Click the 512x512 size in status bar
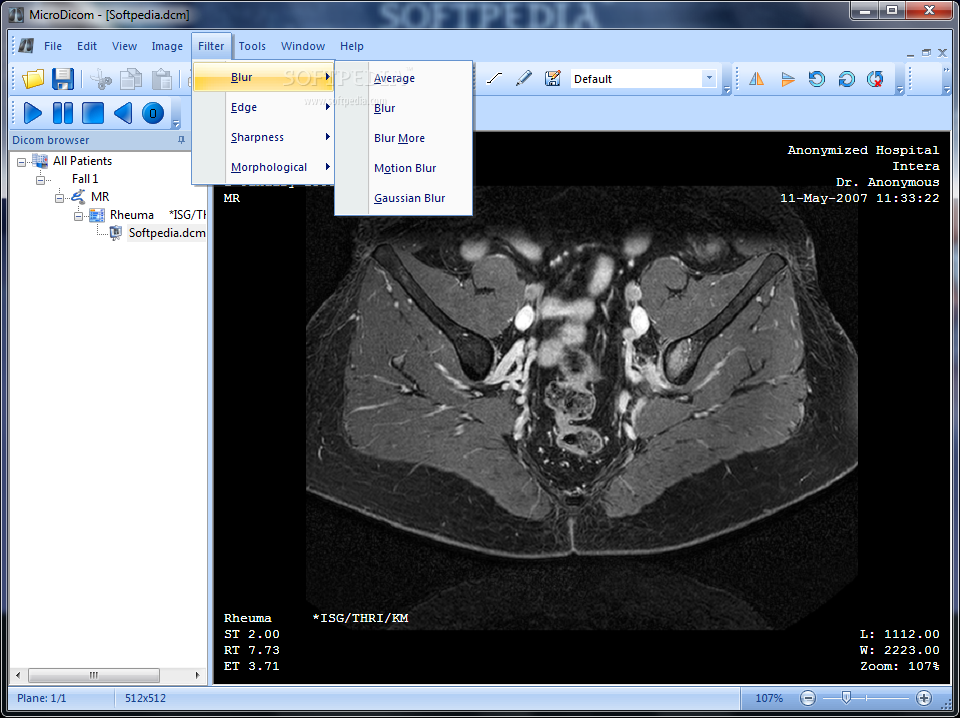 coord(146,698)
